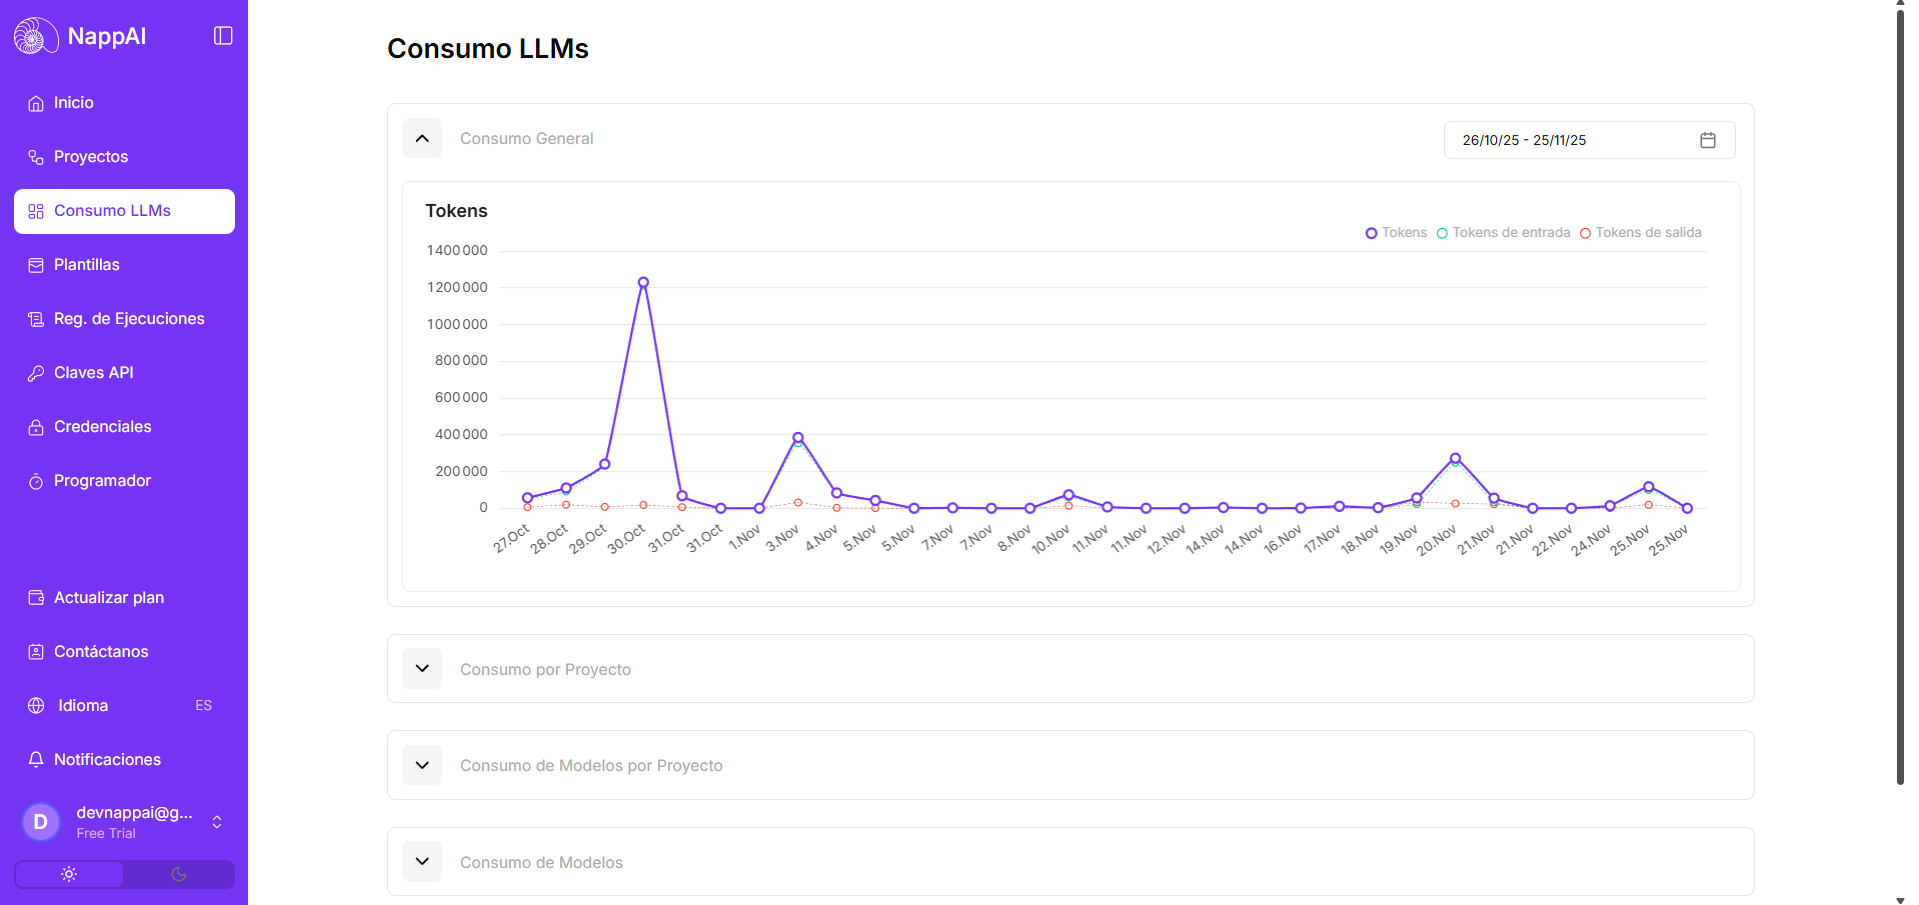Click the Notificaciones bell icon

click(x=36, y=760)
